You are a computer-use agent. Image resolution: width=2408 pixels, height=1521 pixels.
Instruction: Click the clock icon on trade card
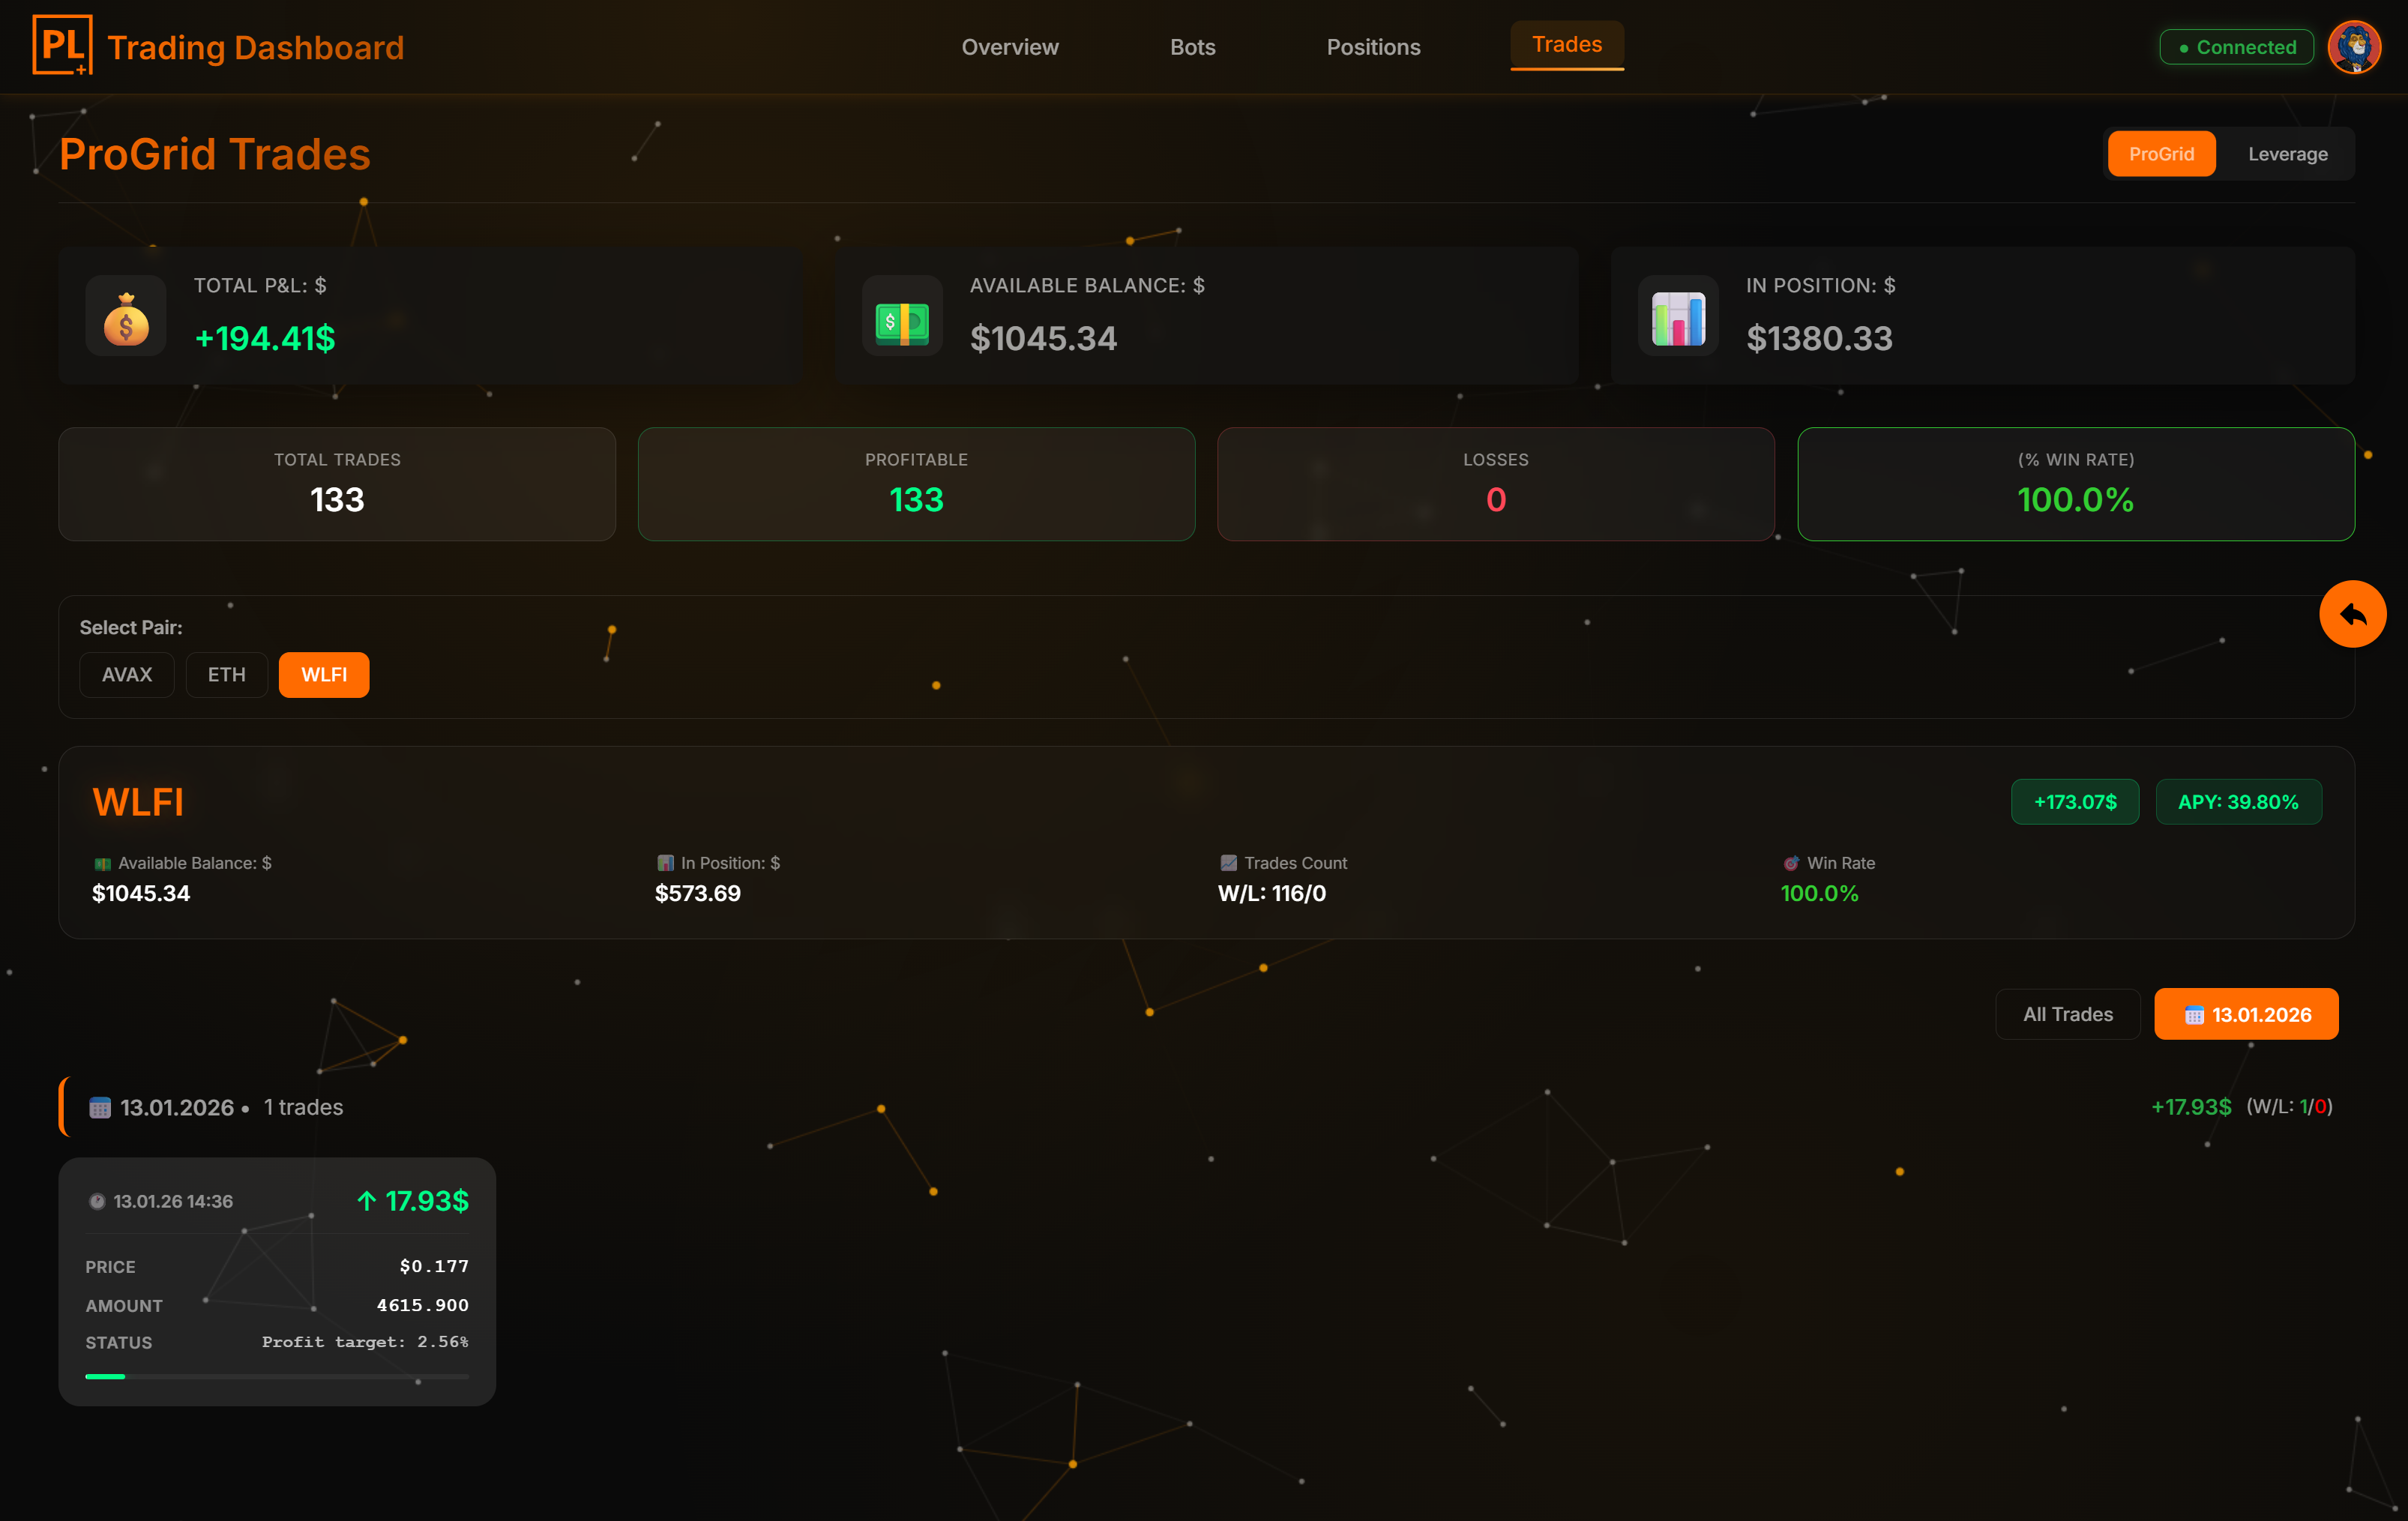tap(97, 1201)
